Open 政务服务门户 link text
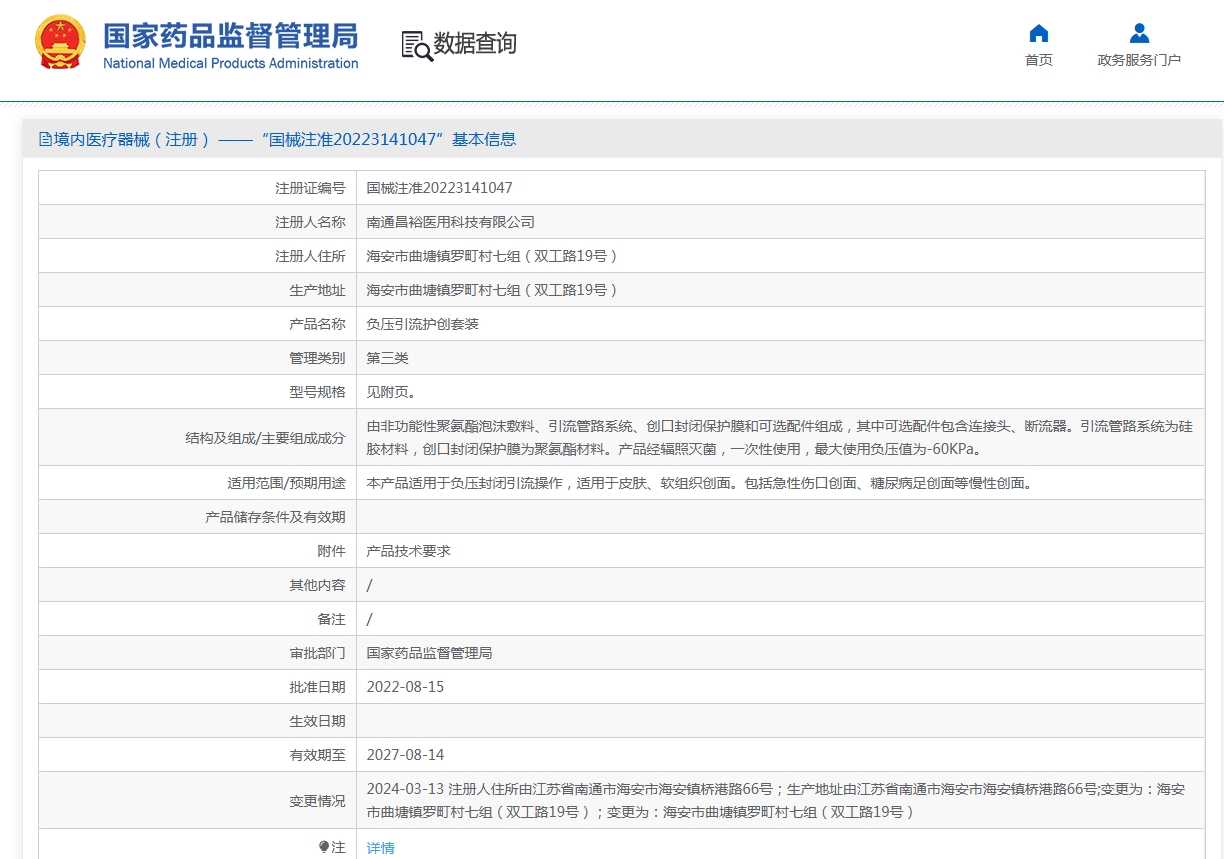1224x859 pixels. coord(1139,60)
